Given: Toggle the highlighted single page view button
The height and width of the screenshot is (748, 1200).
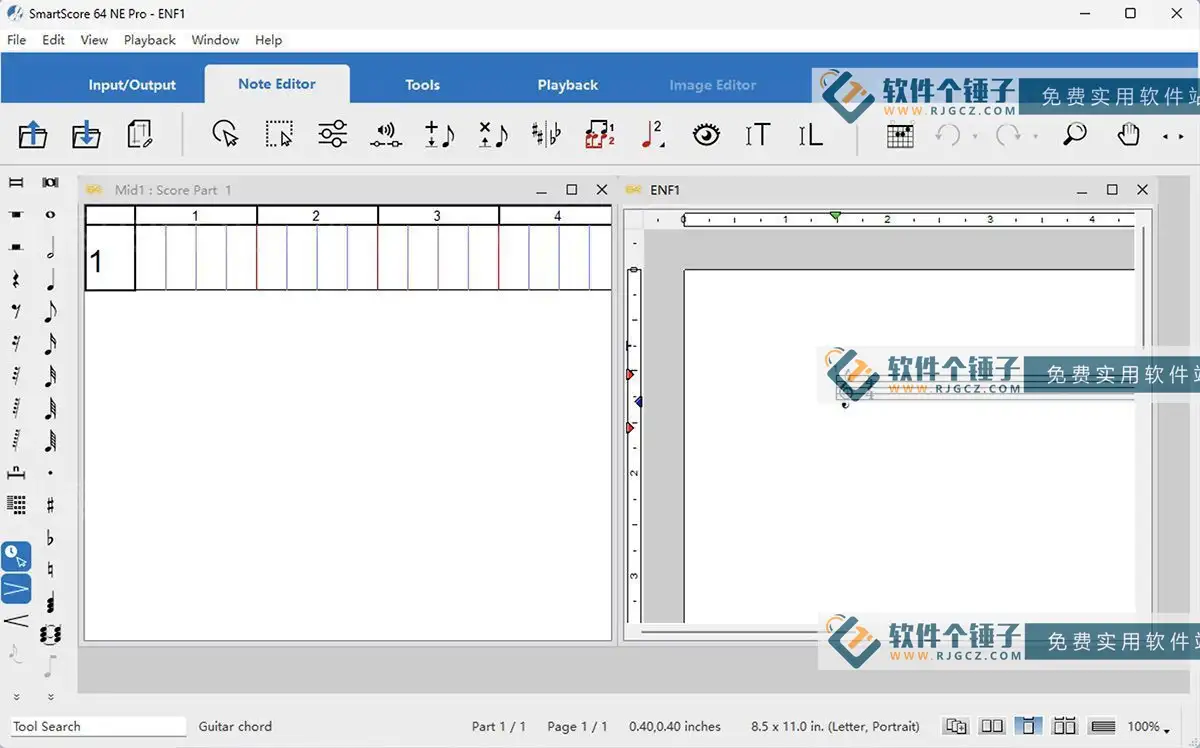Looking at the screenshot, I should pos(1028,727).
